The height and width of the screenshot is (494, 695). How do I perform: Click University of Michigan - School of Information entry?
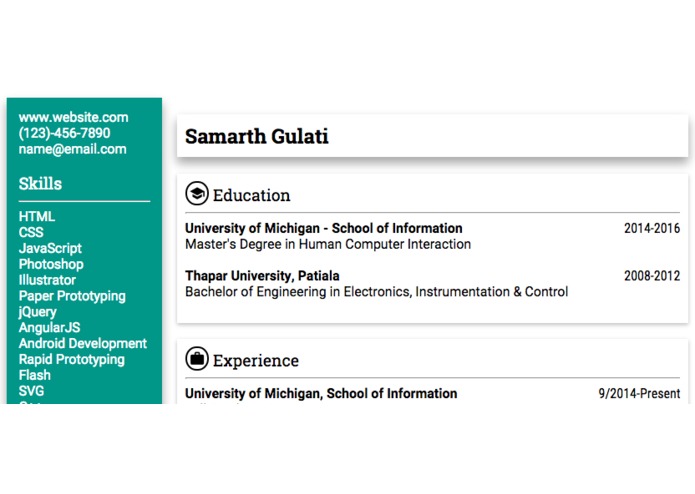click(324, 229)
